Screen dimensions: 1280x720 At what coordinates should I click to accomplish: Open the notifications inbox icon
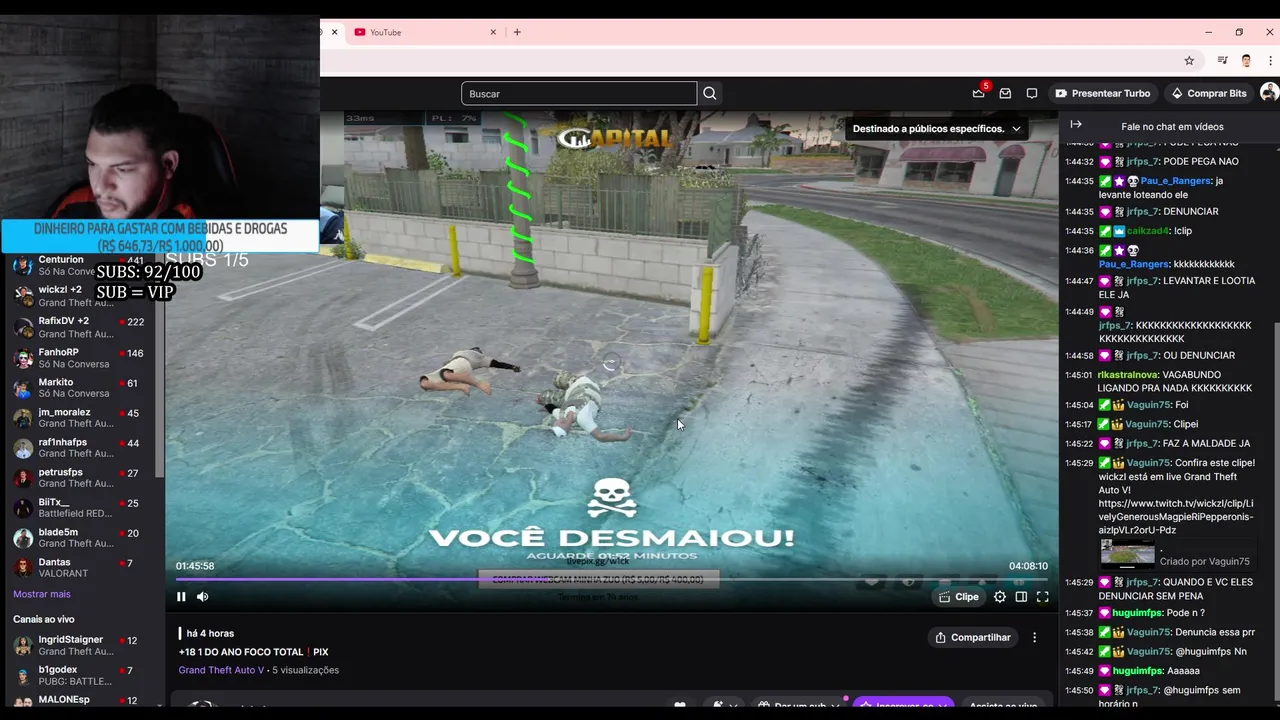[1005, 93]
